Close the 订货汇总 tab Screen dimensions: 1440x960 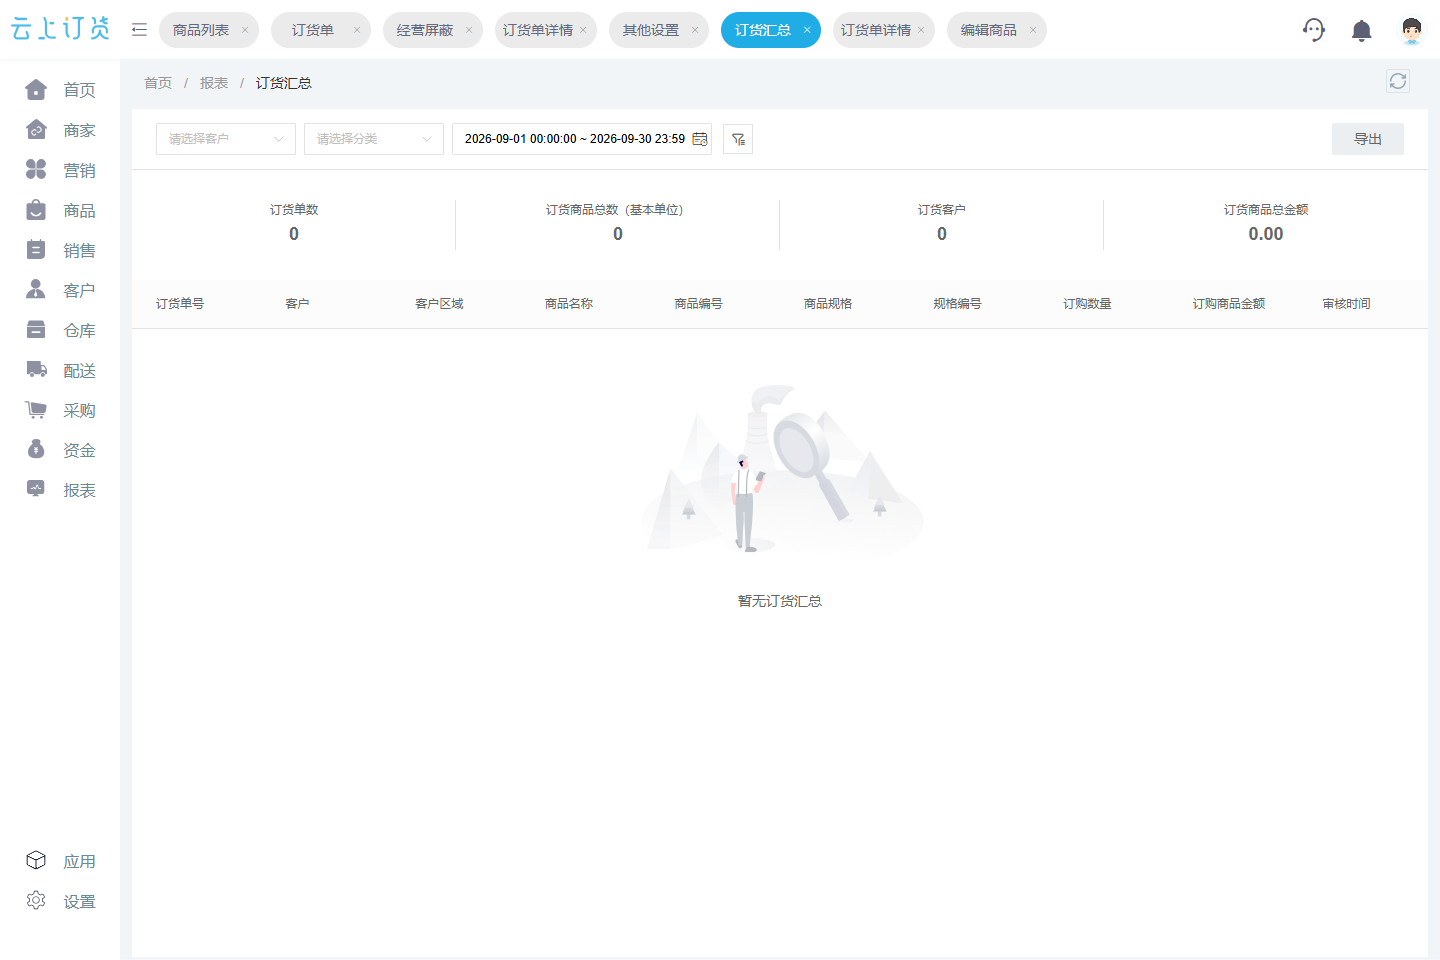point(807,30)
